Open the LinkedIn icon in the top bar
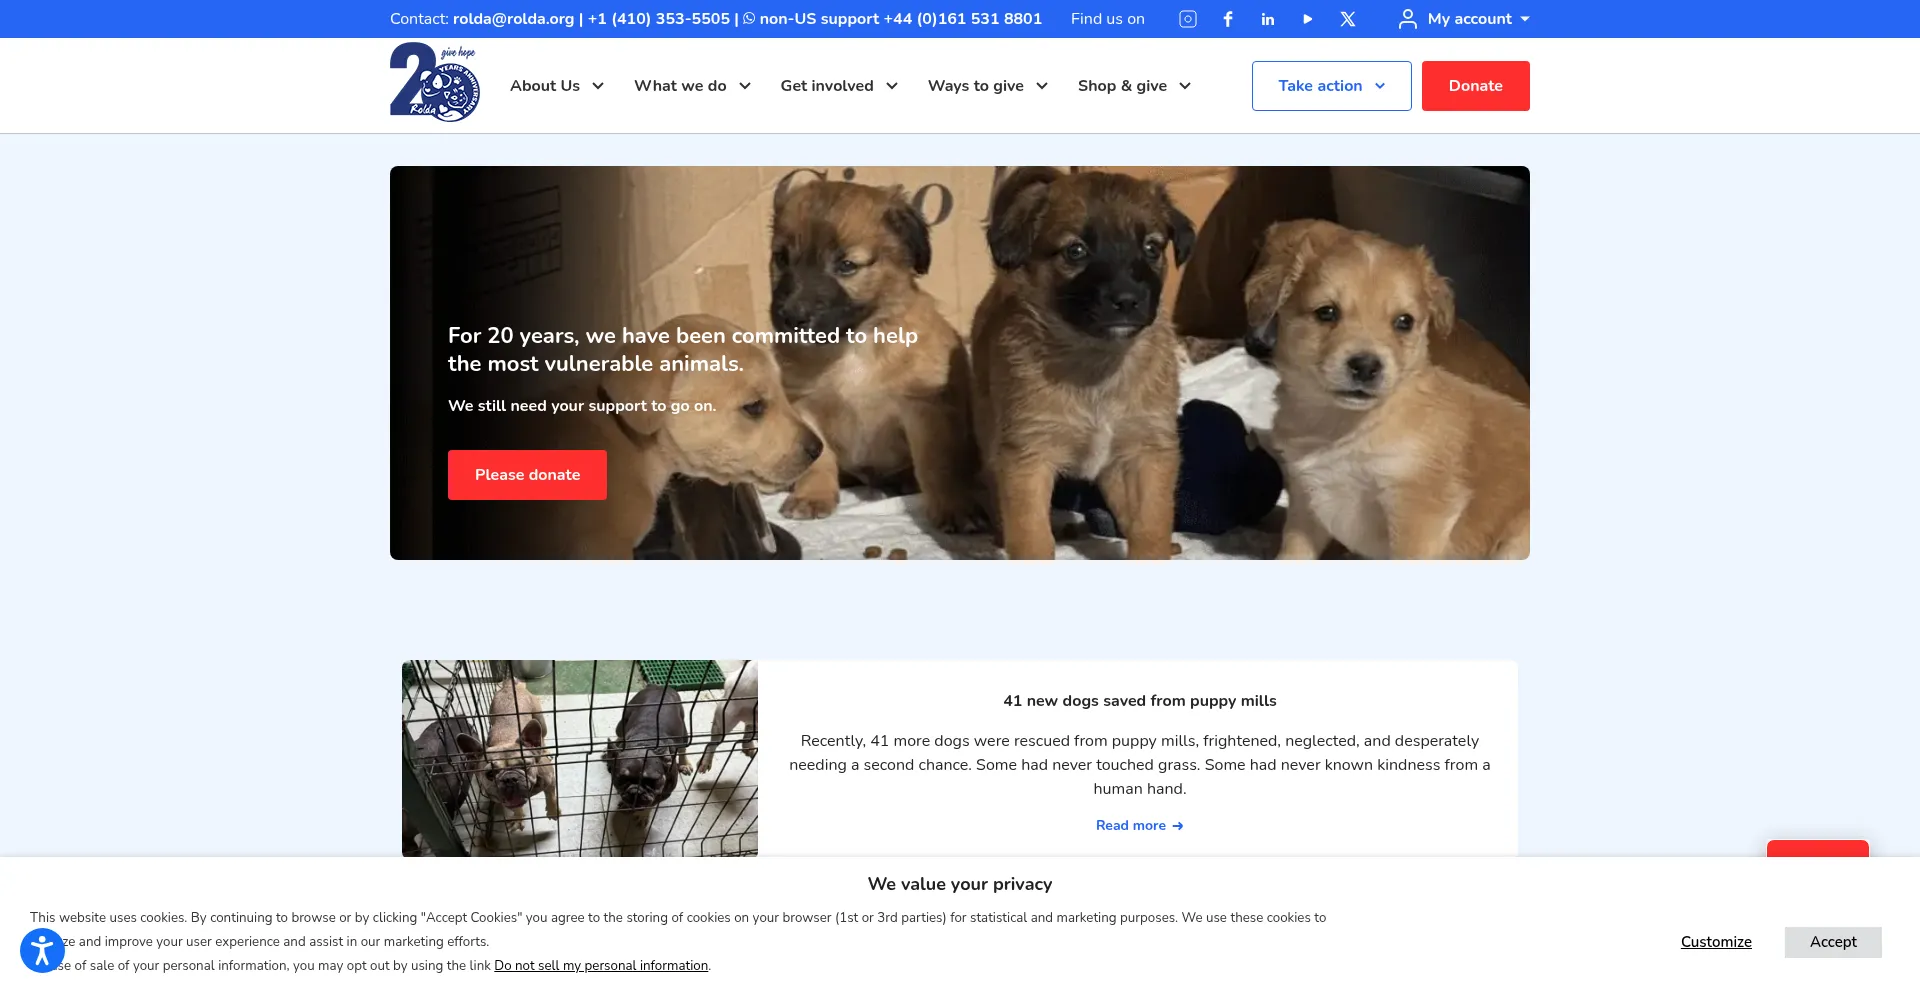Screen dimensions: 1920x993 (1268, 19)
